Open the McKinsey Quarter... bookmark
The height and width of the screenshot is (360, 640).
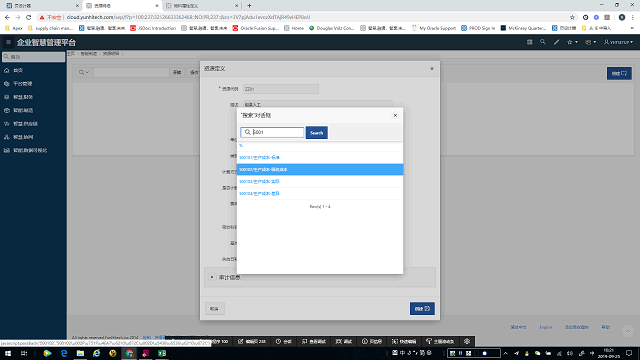point(523,28)
